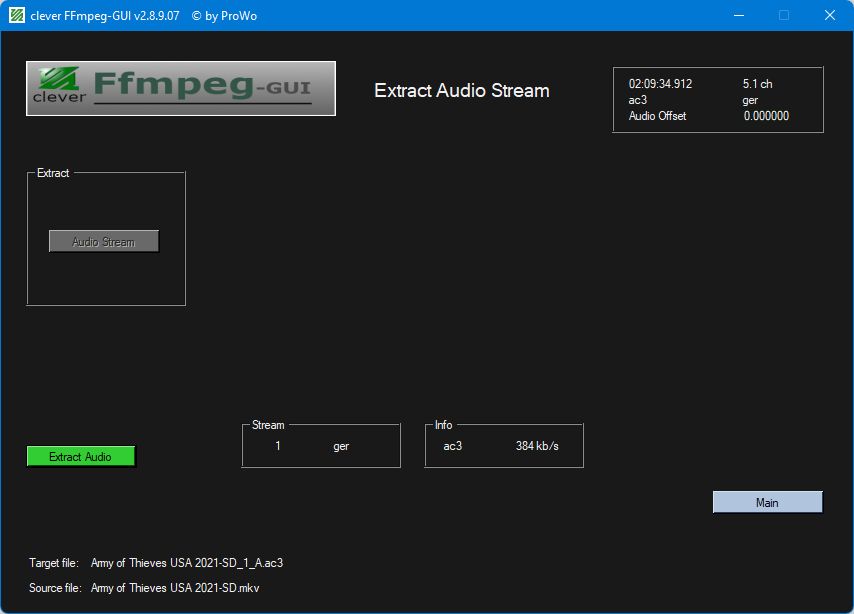Click the '5.1 ch' channel info

pos(757,84)
